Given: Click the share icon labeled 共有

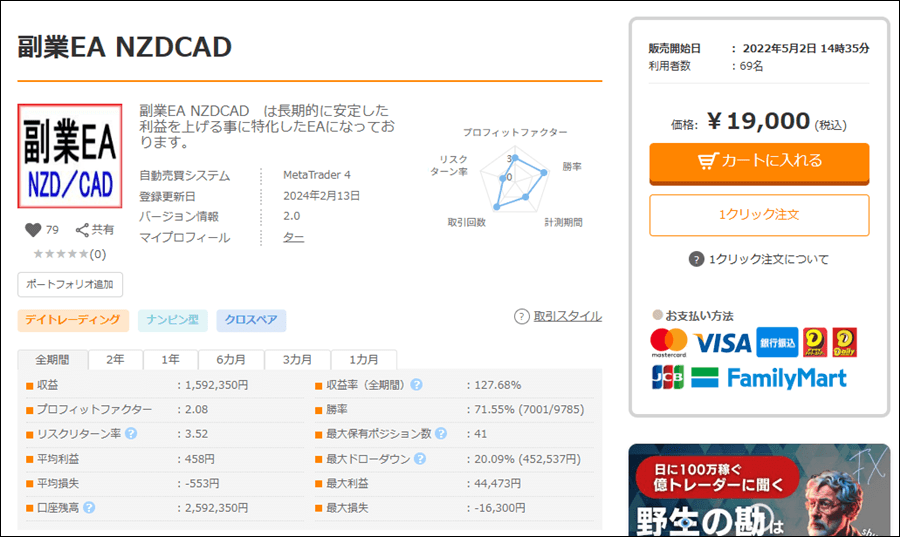Looking at the screenshot, I should tap(83, 230).
